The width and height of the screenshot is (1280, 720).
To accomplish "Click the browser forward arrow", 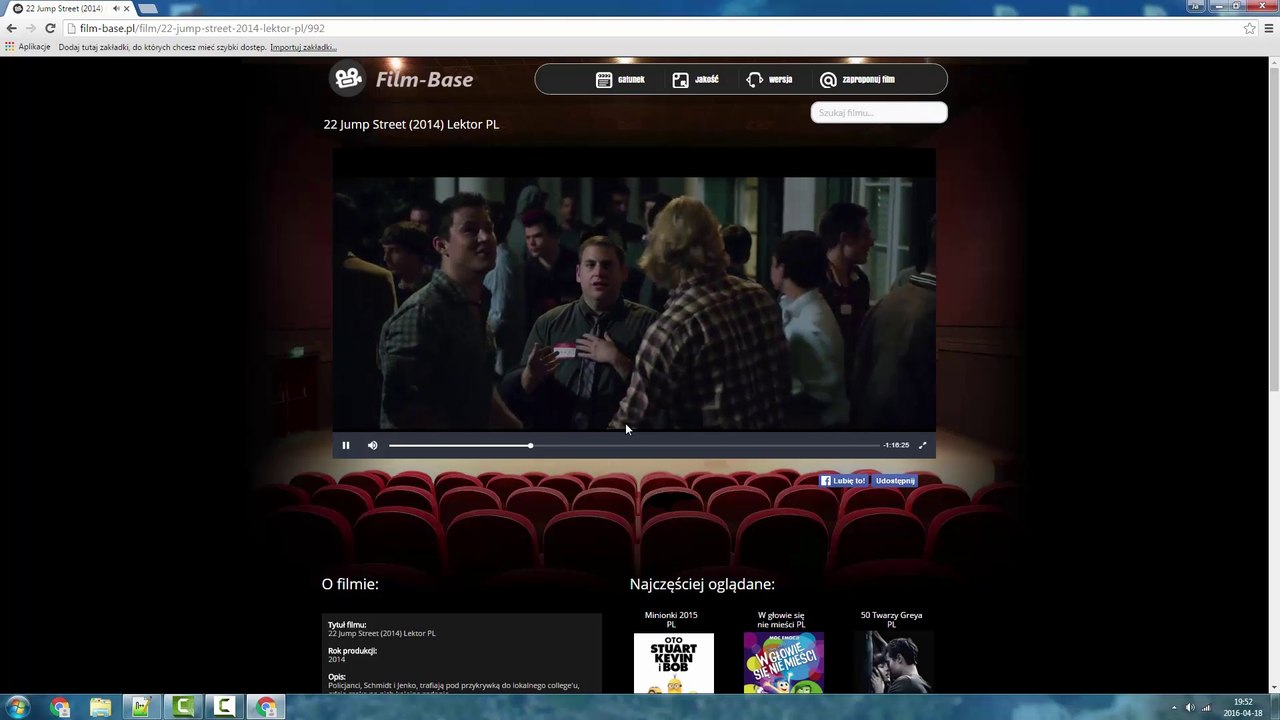I will [x=31, y=28].
